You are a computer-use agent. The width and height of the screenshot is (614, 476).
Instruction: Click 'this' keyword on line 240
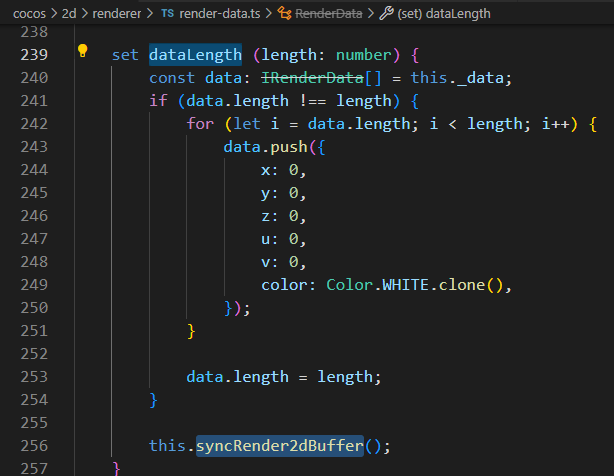tap(429, 78)
